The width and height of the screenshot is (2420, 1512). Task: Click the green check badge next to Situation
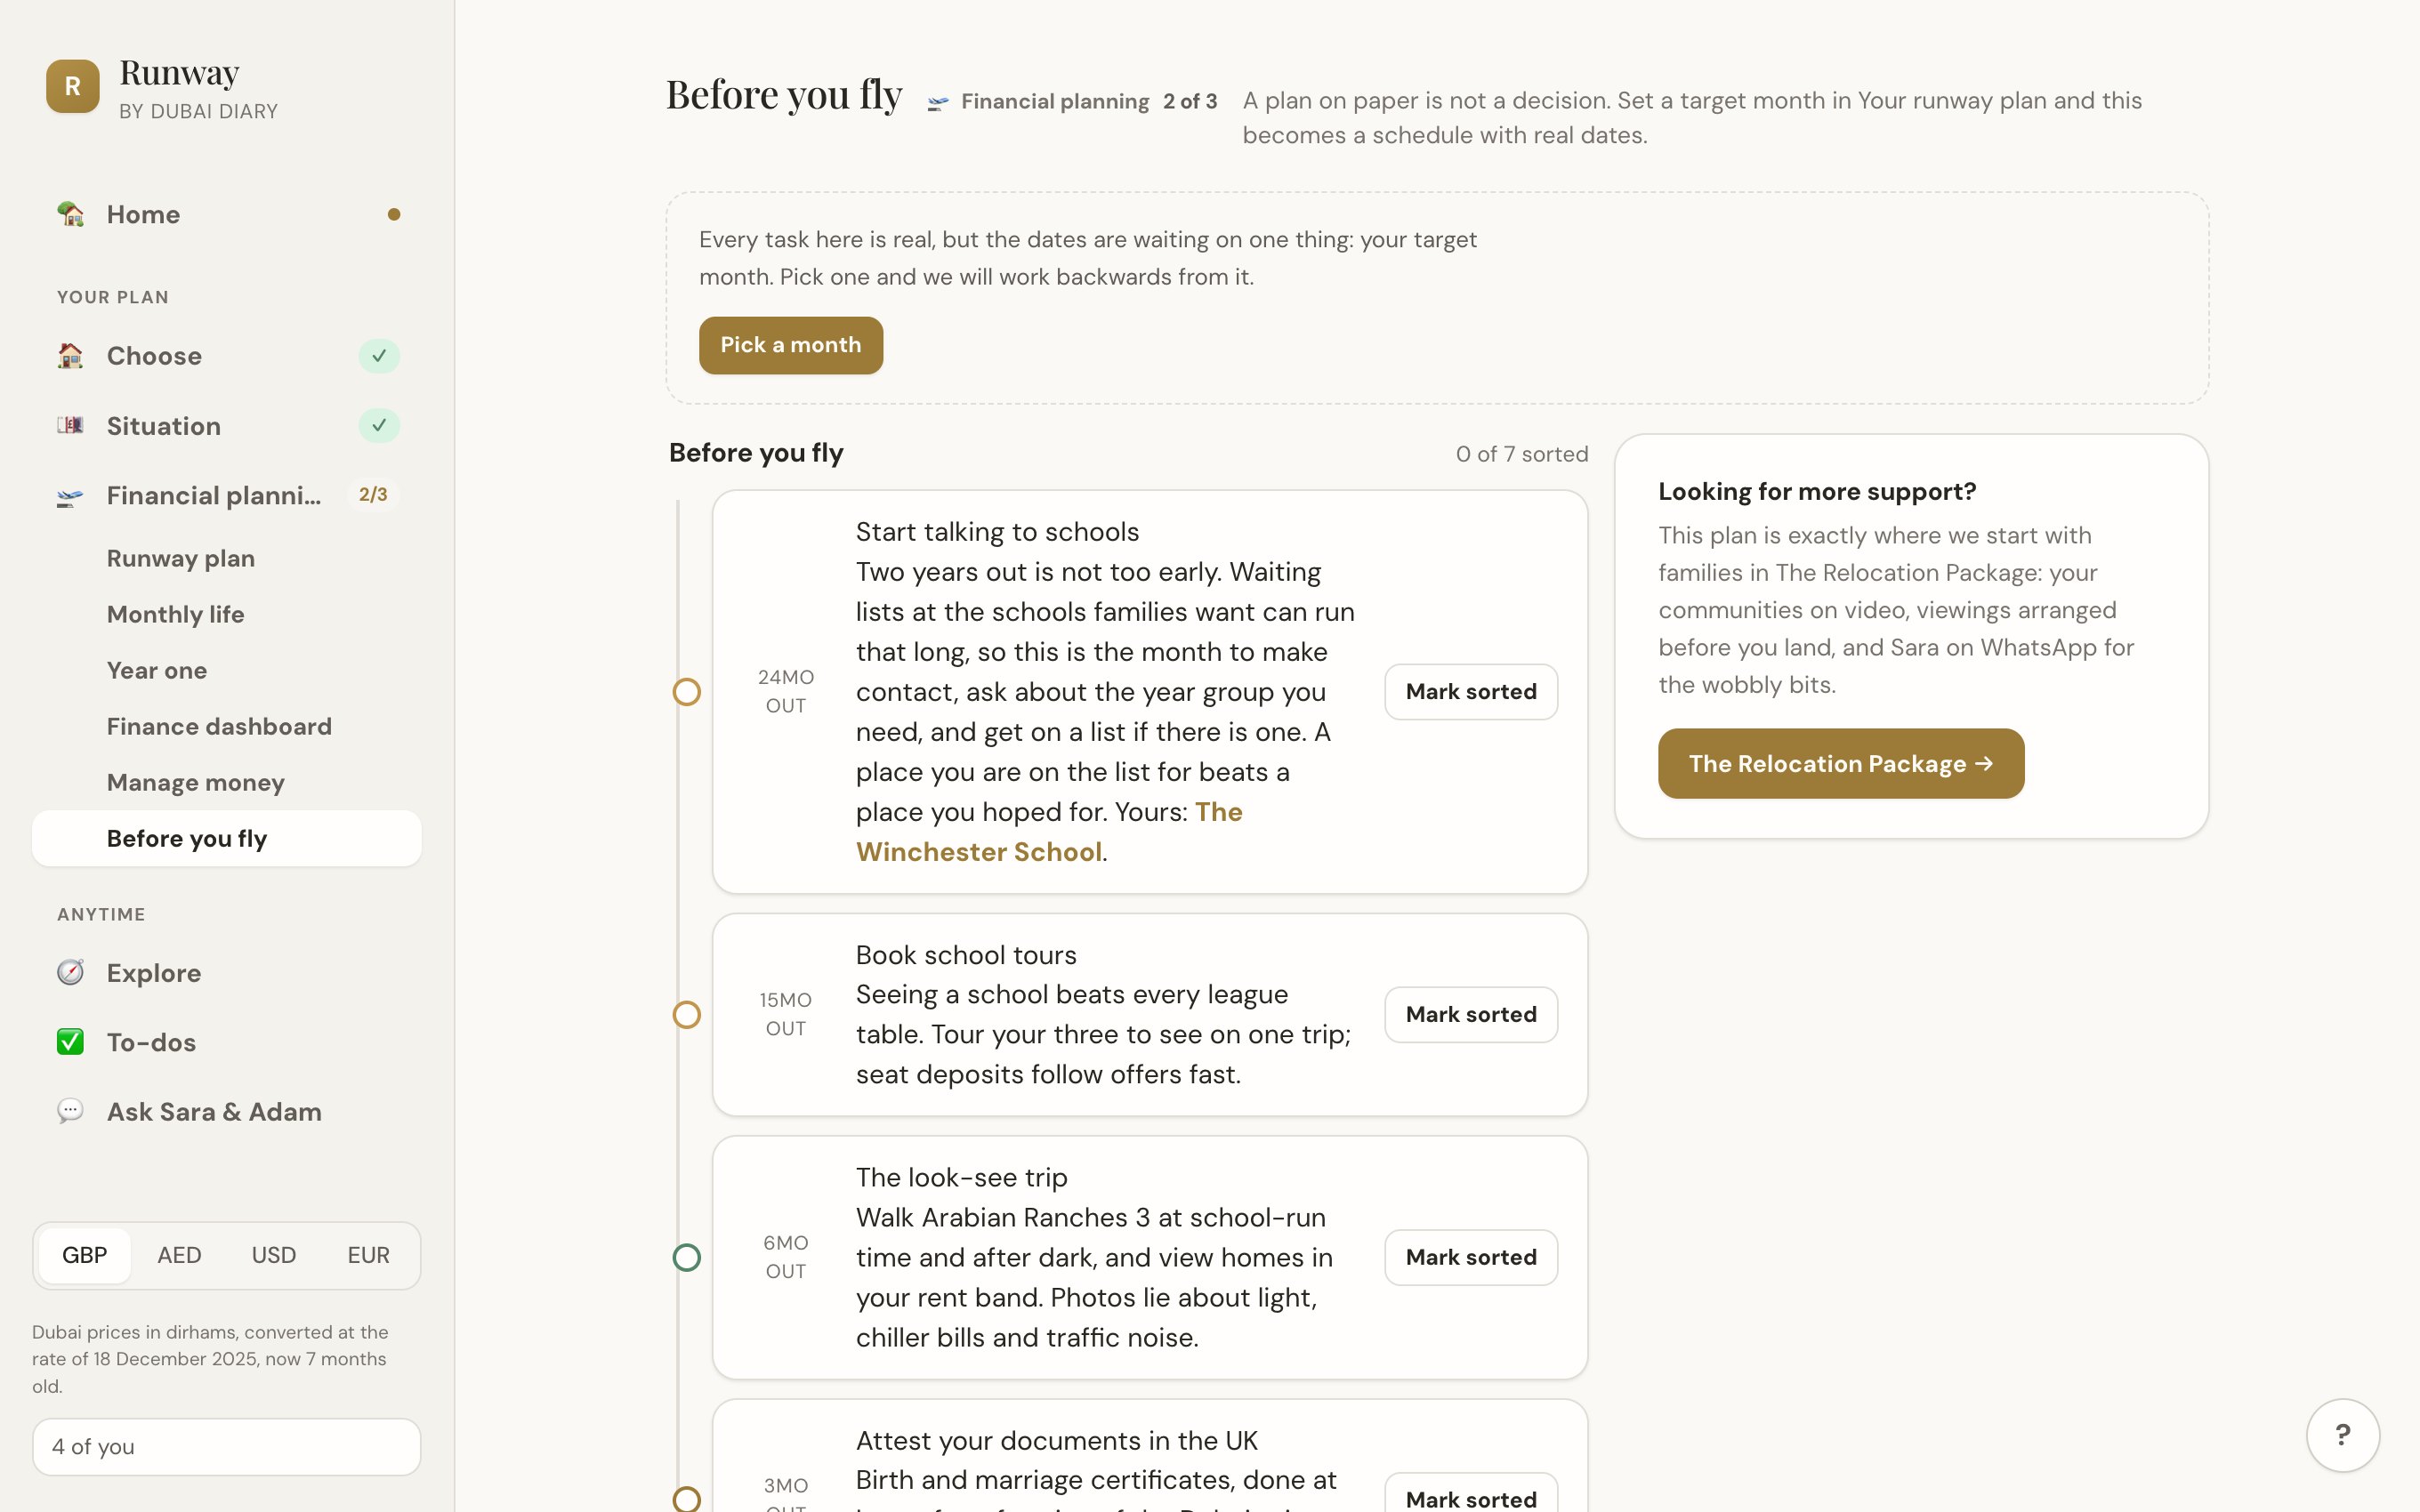(x=379, y=425)
